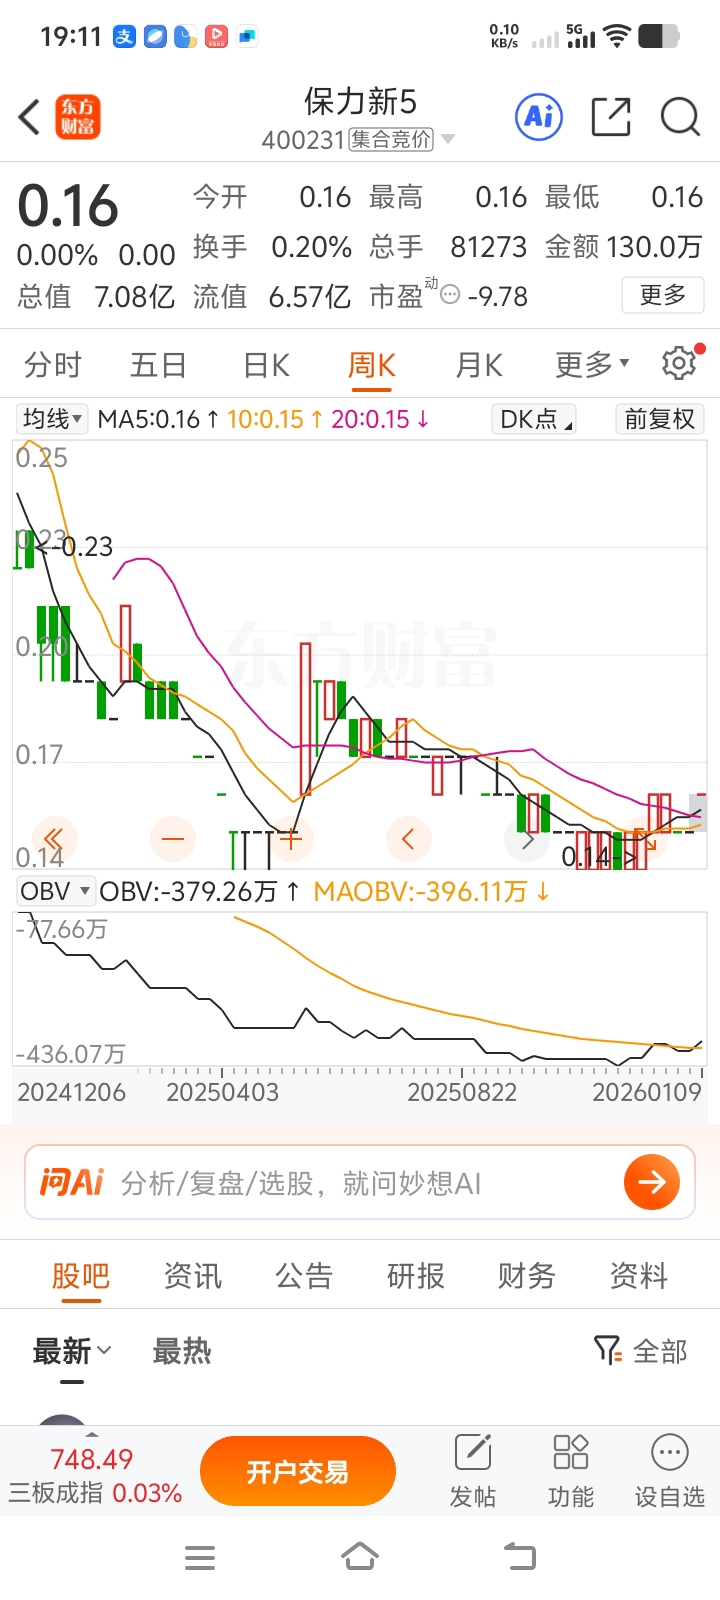This screenshot has height=1600, width=720.
Task: Open chart settings gear icon
Action: (x=680, y=363)
